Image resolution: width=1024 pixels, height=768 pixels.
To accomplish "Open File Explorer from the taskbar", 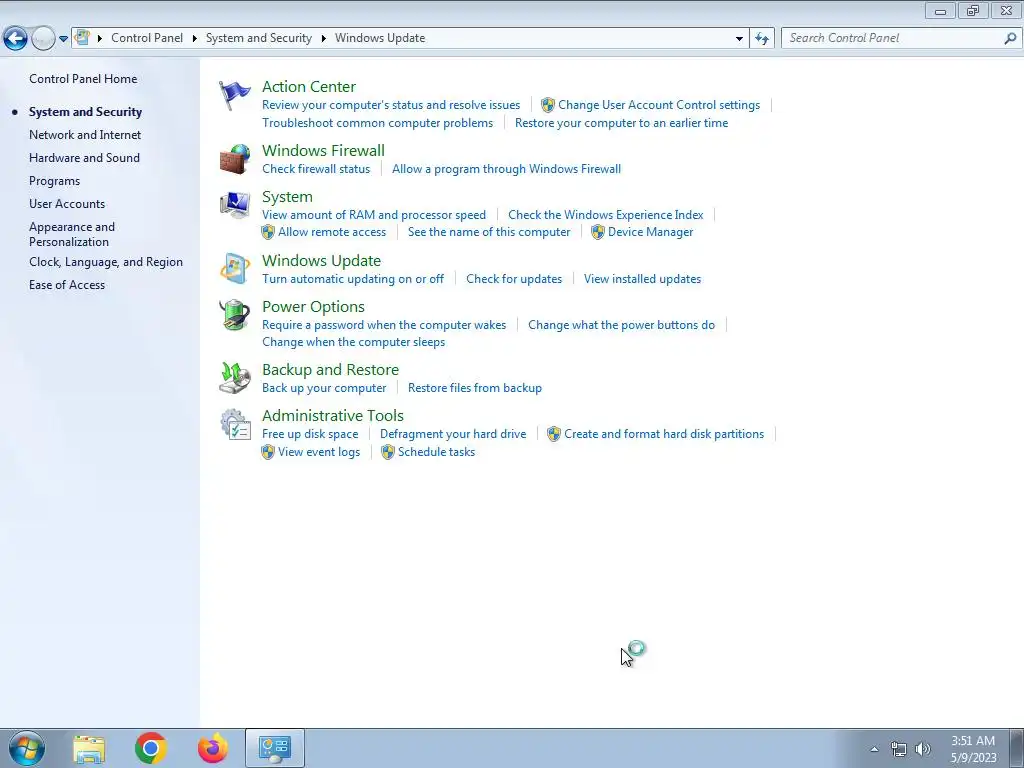I will 89,748.
